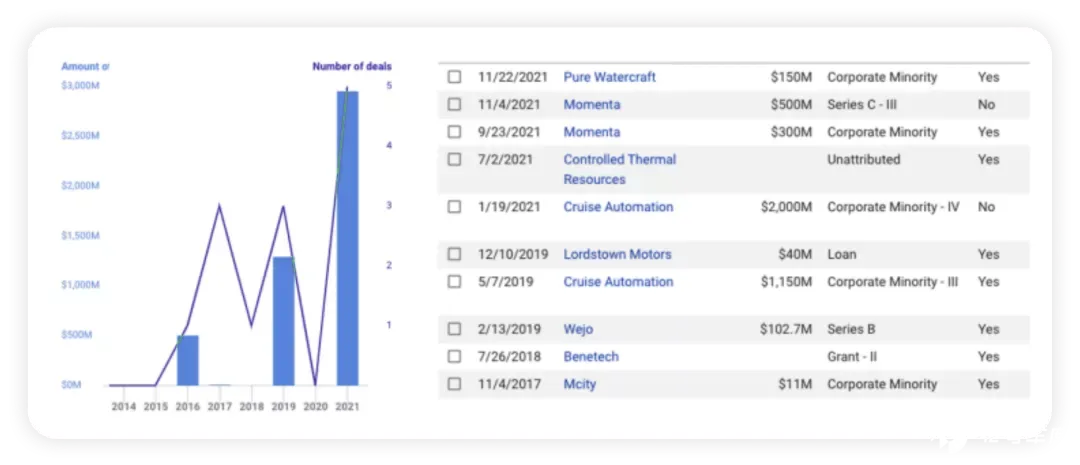The image size is (1080, 465).
Task: Check the Benetech row checkbox
Action: [455, 357]
